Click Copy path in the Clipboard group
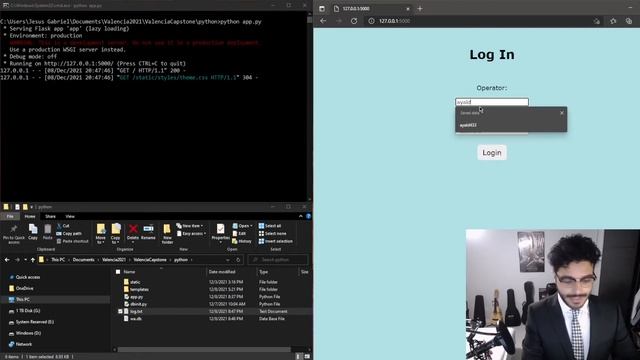This screenshot has width=640, height=360. coord(69,233)
